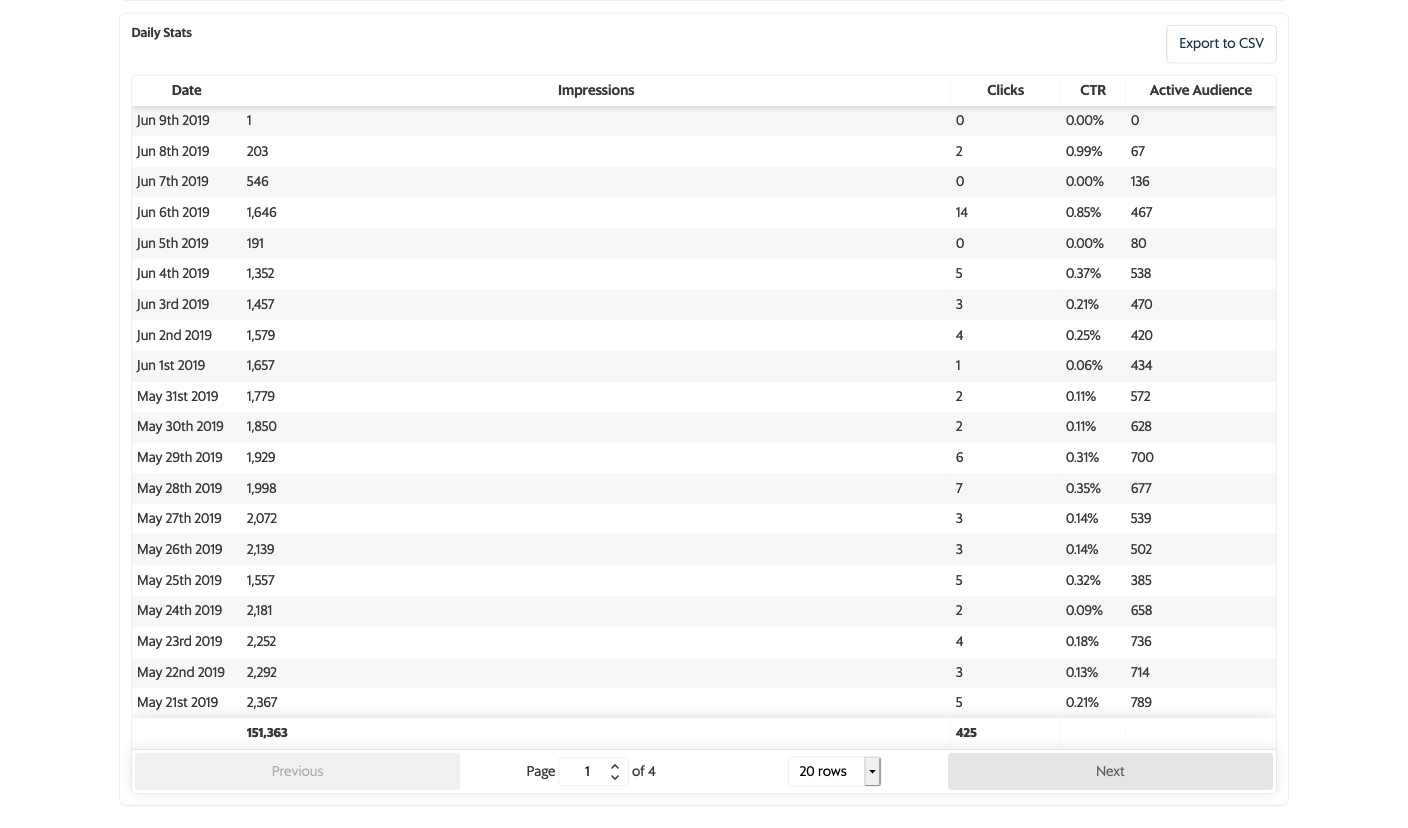Sort by the Clicks column header
Screen dimensions: 1408x828
pyautogui.click(x=1005, y=90)
